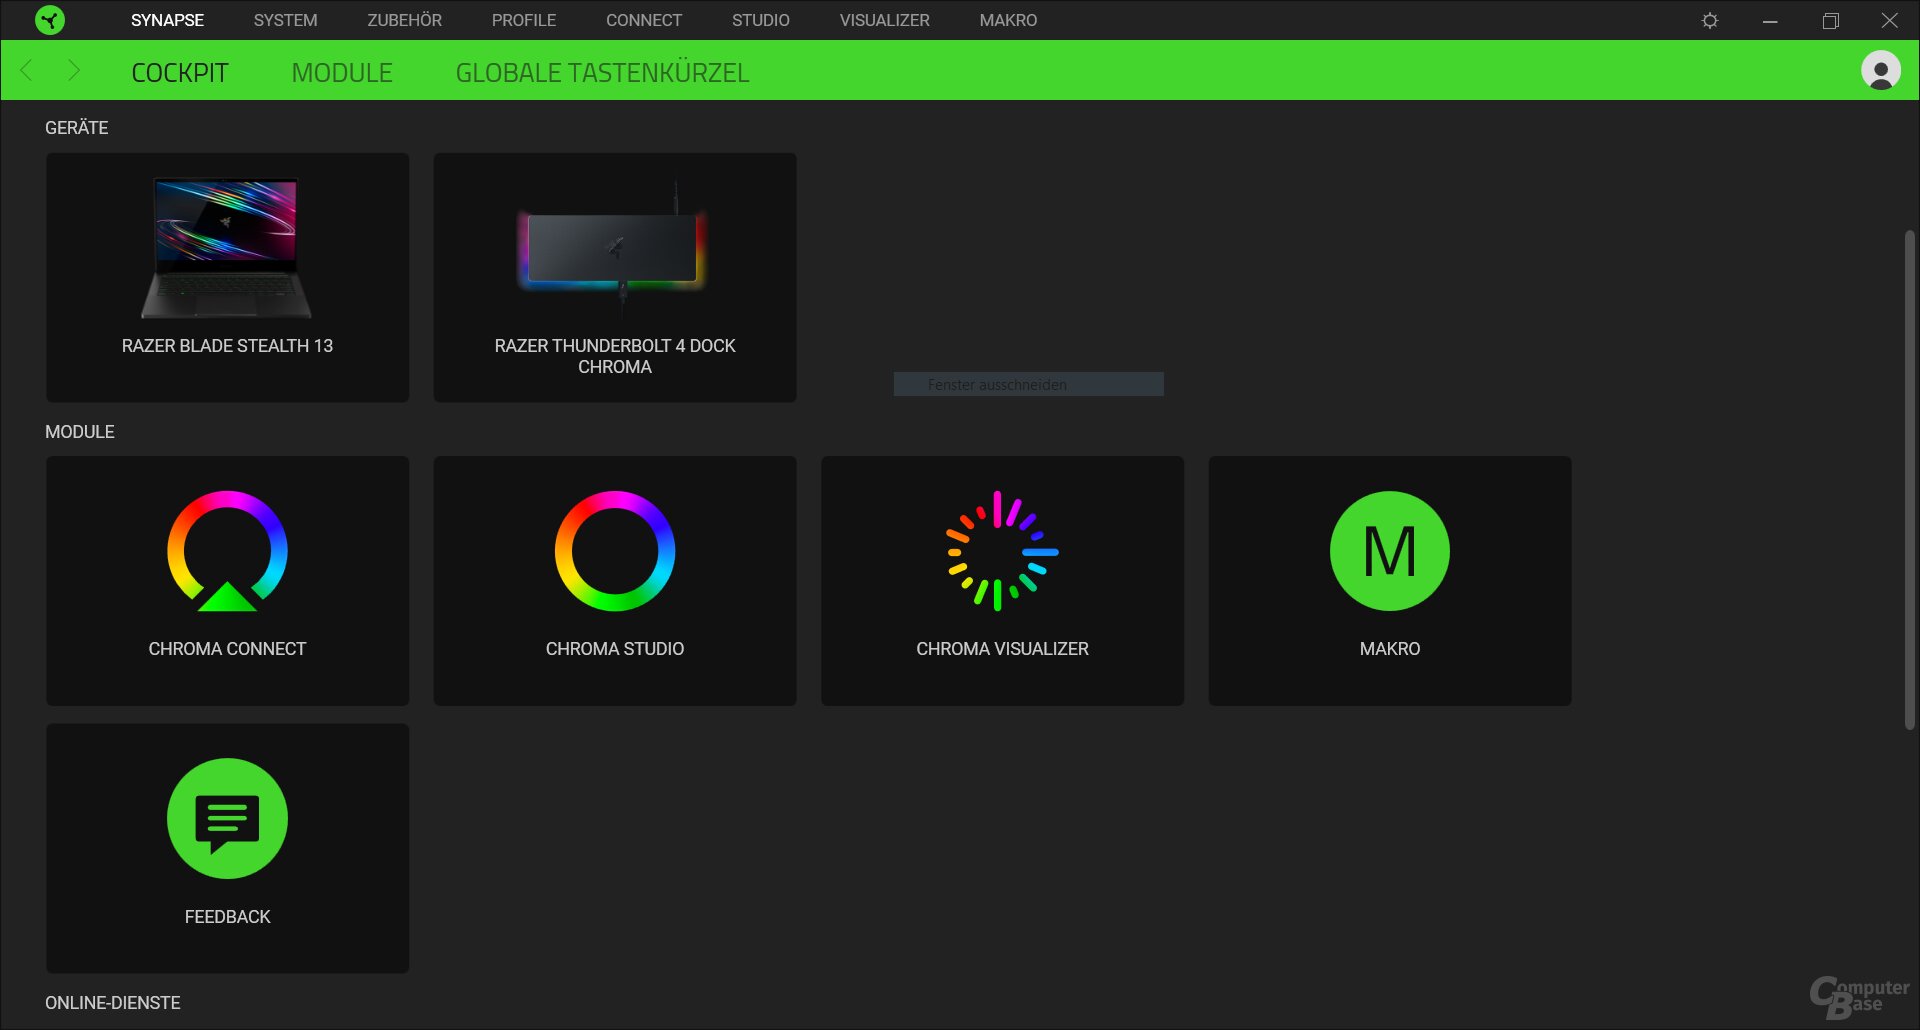Click the CHROMA VISUALIZER label
Viewport: 1920px width, 1030px height.
pyautogui.click(x=1002, y=649)
